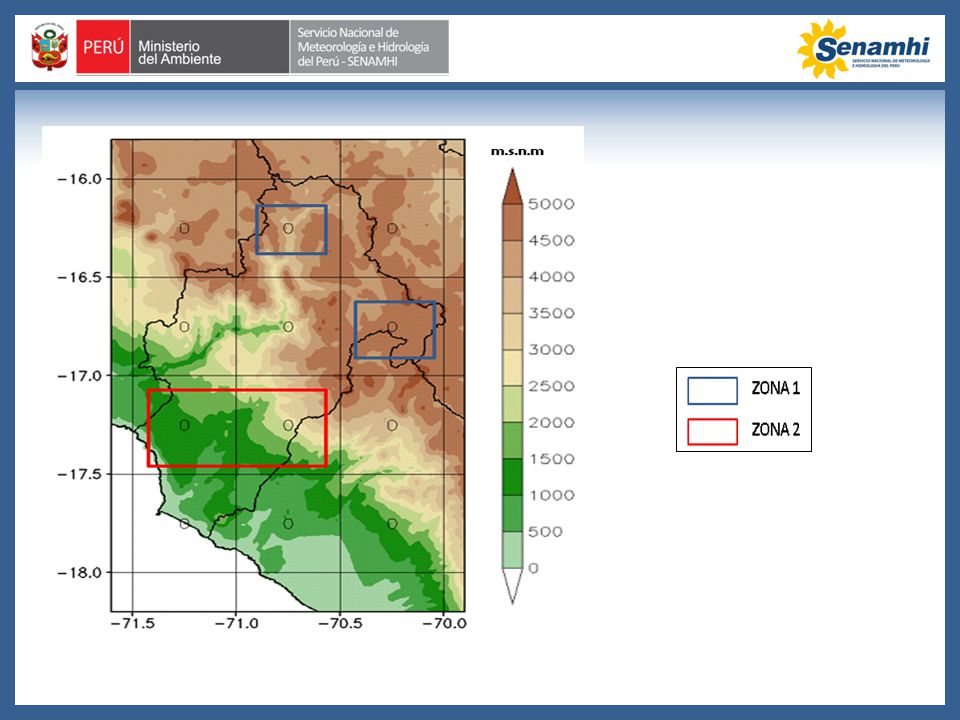Click the pale green band between 0 and 500

[512, 550]
